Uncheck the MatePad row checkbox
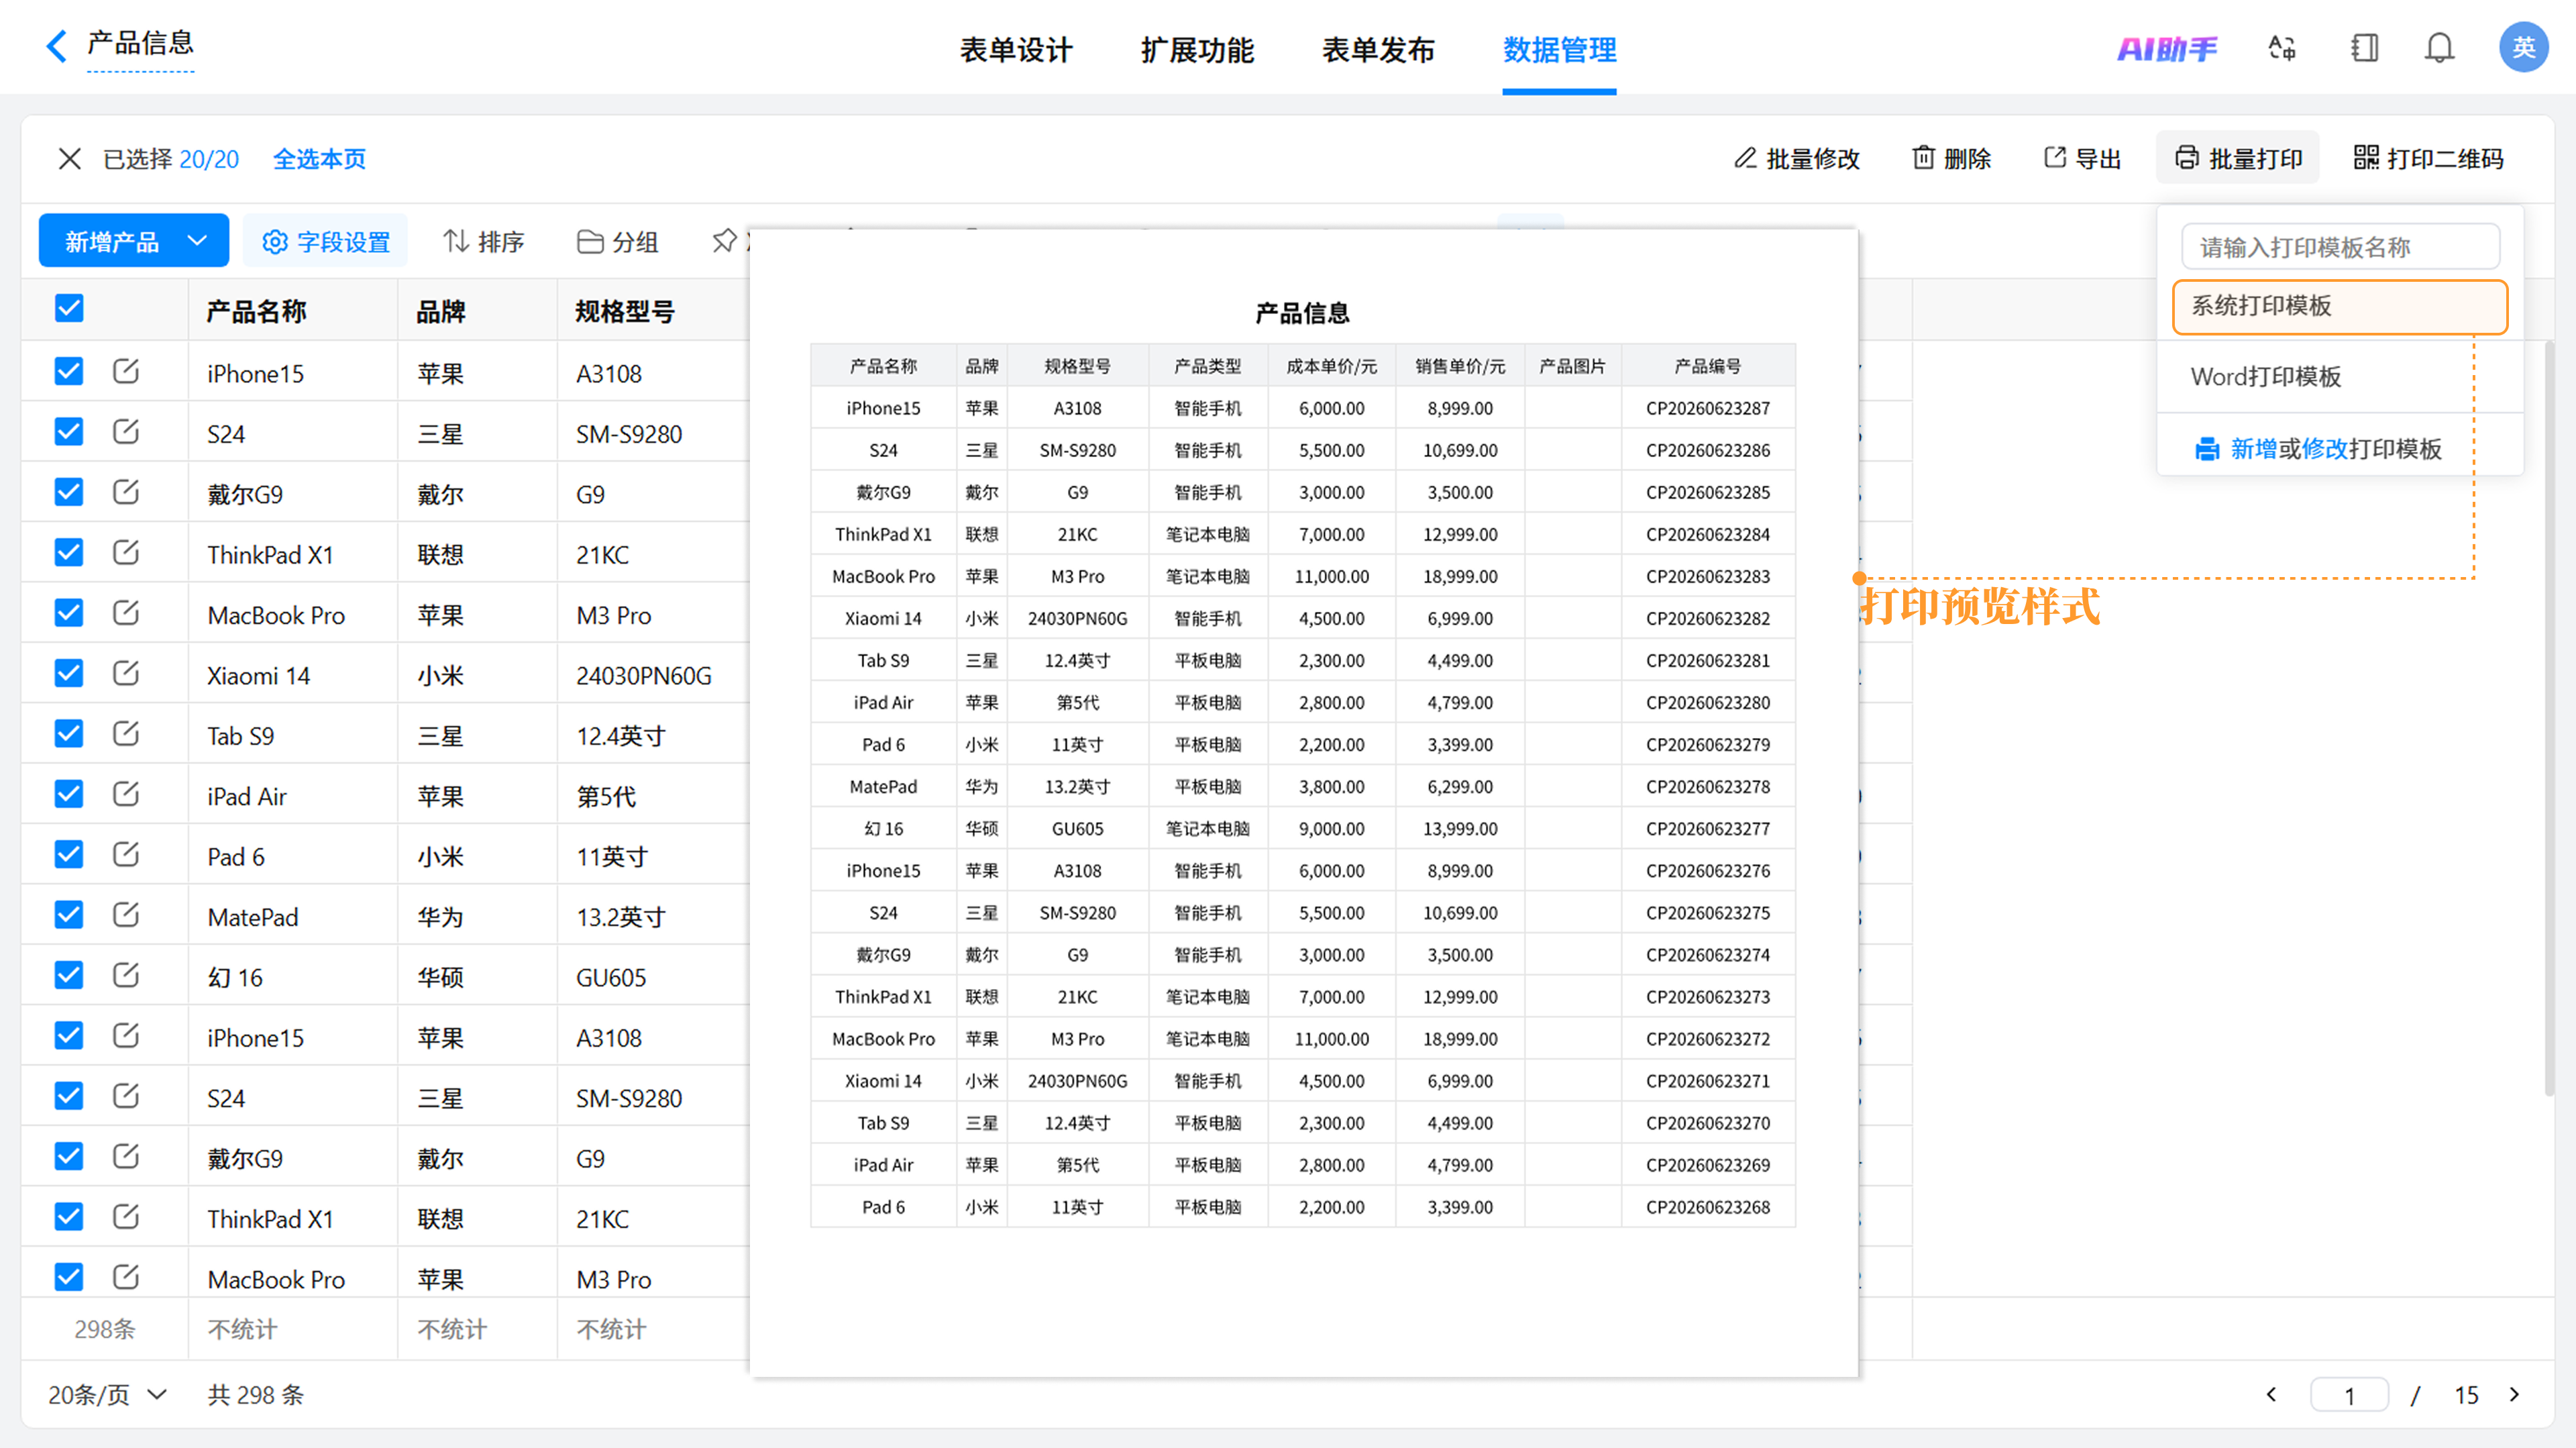 [69, 915]
